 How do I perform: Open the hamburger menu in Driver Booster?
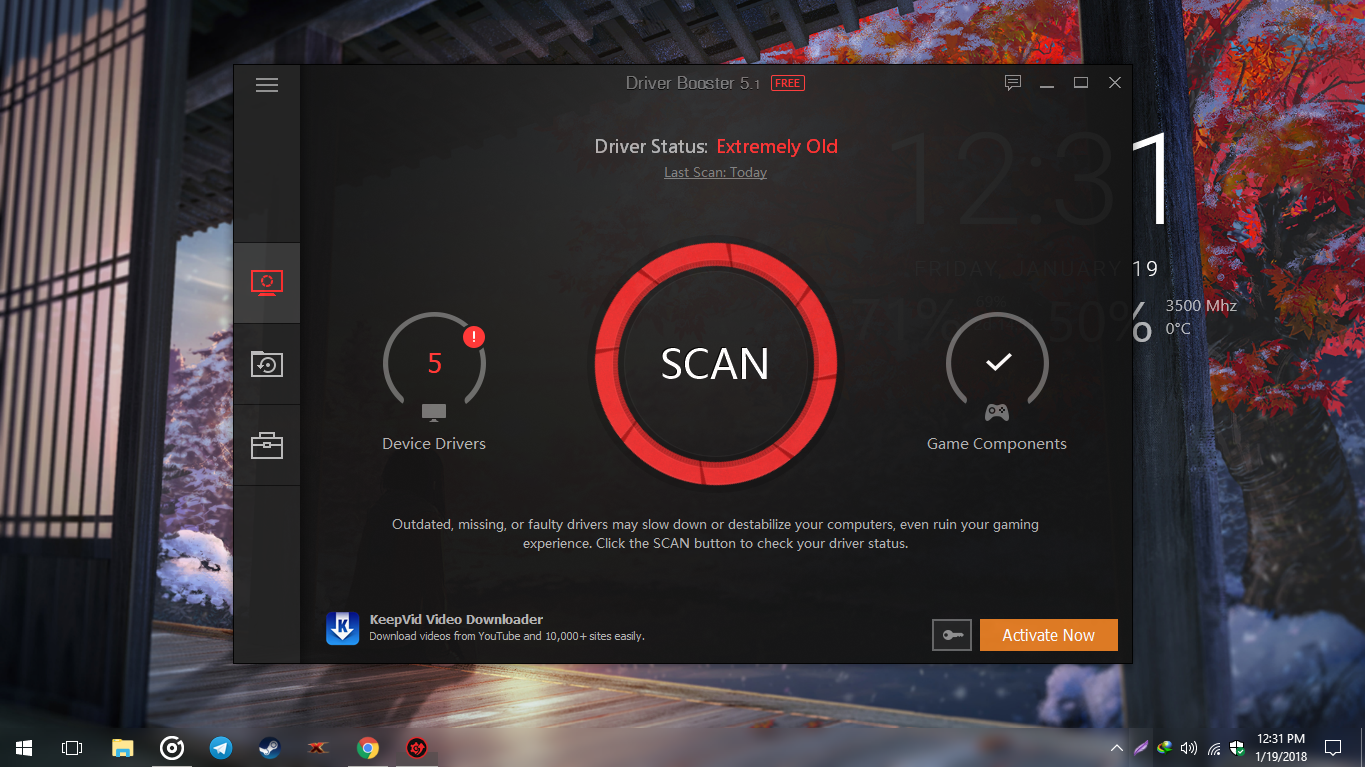point(267,85)
